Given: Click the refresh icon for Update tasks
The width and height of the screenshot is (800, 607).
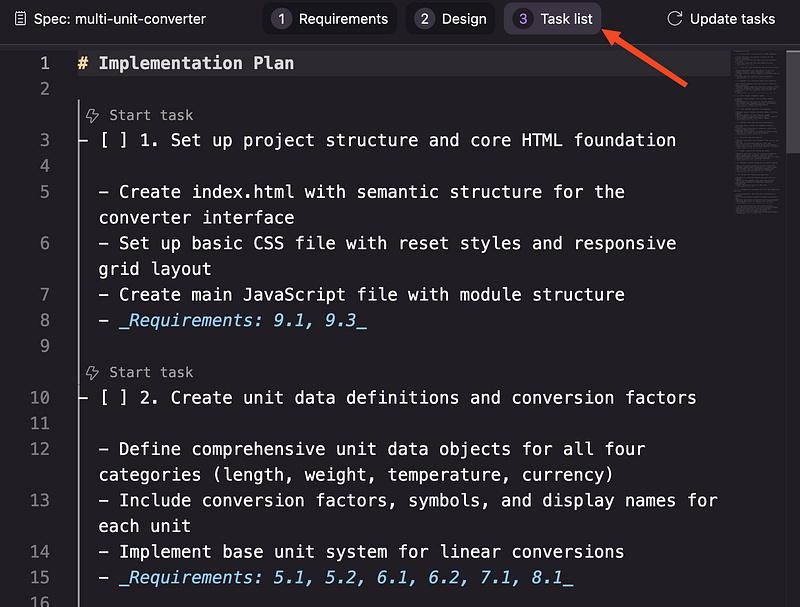Looking at the screenshot, I should tap(675, 19).
